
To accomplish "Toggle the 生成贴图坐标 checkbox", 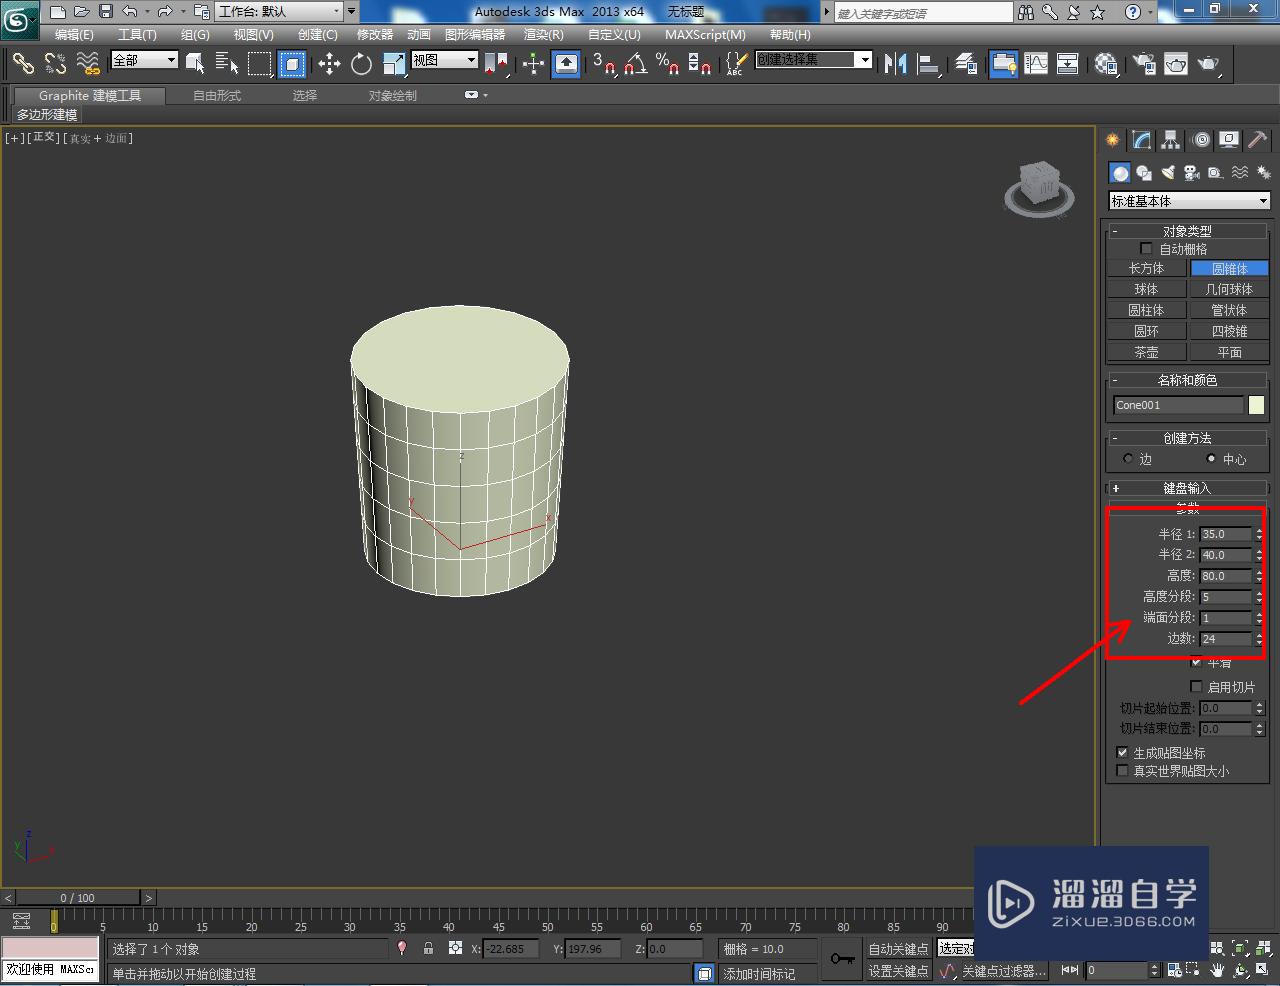I will (1122, 753).
